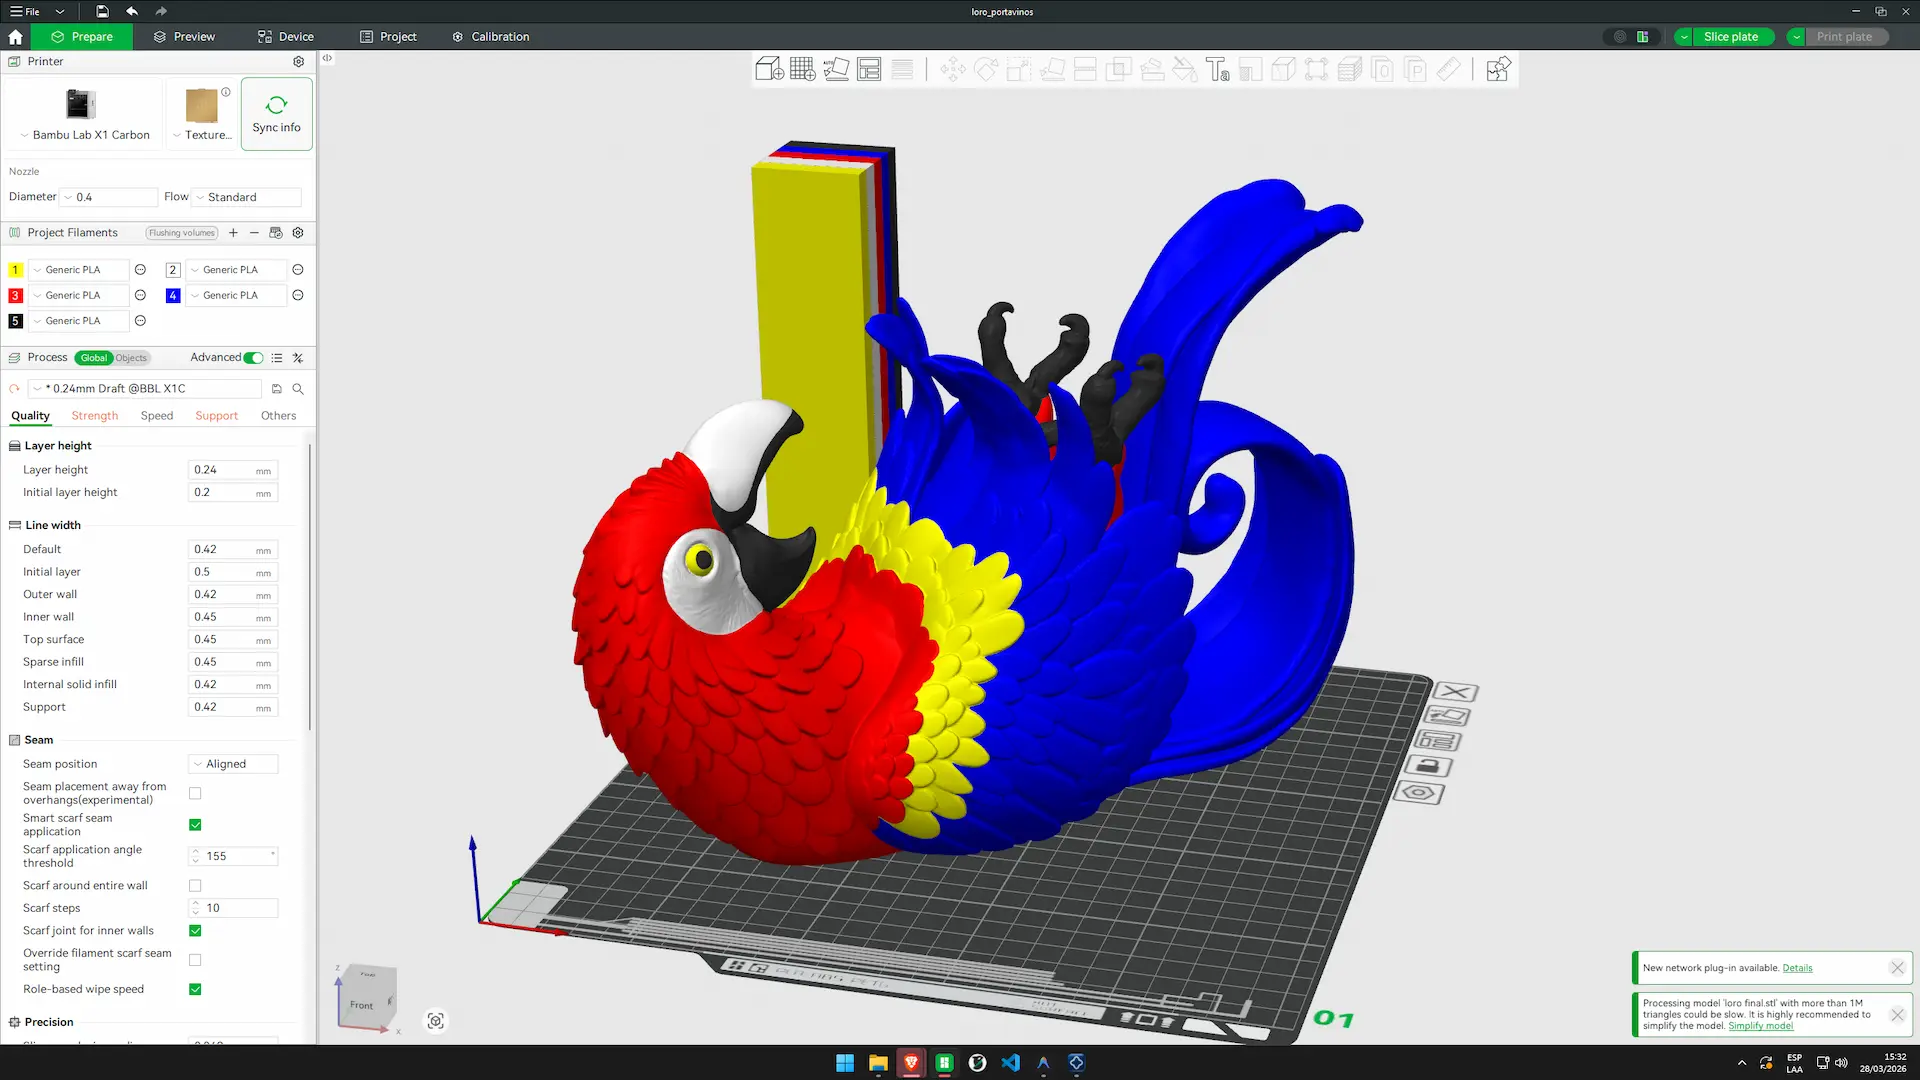The image size is (1920, 1080).
Task: Open the Flushing volumes settings
Action: pos(182,233)
